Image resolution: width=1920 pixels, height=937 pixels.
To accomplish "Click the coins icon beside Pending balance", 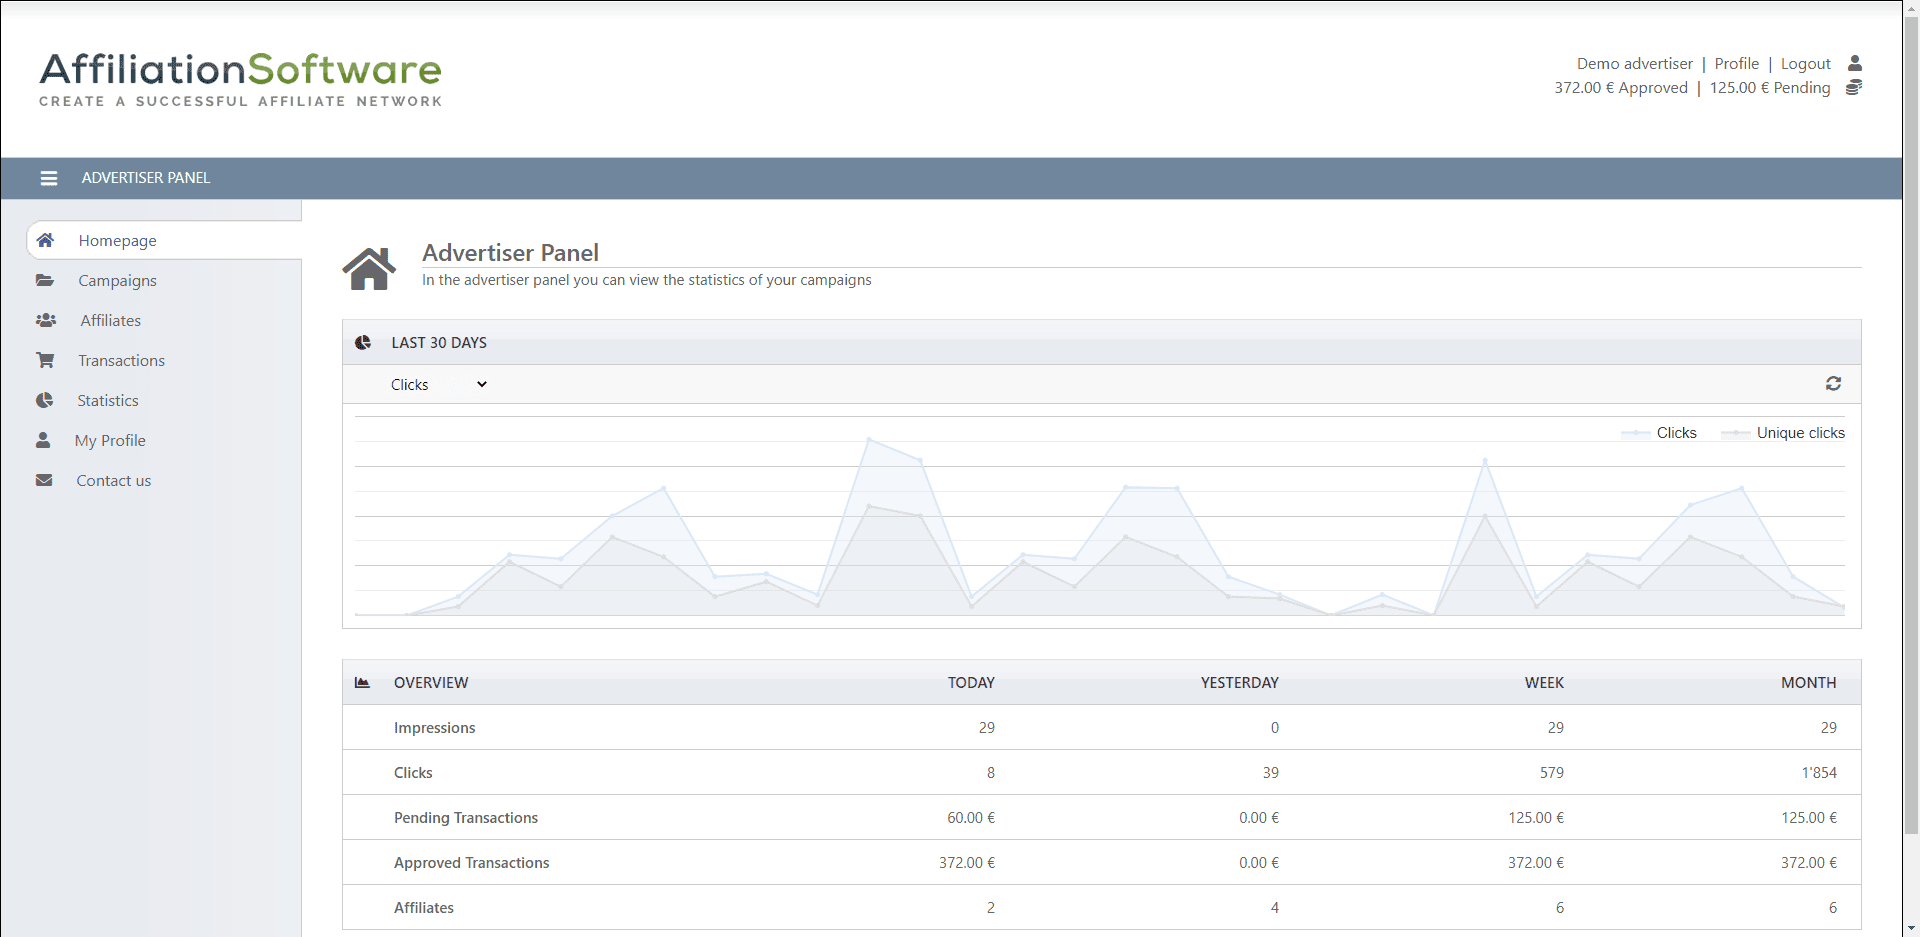I will click(x=1853, y=88).
